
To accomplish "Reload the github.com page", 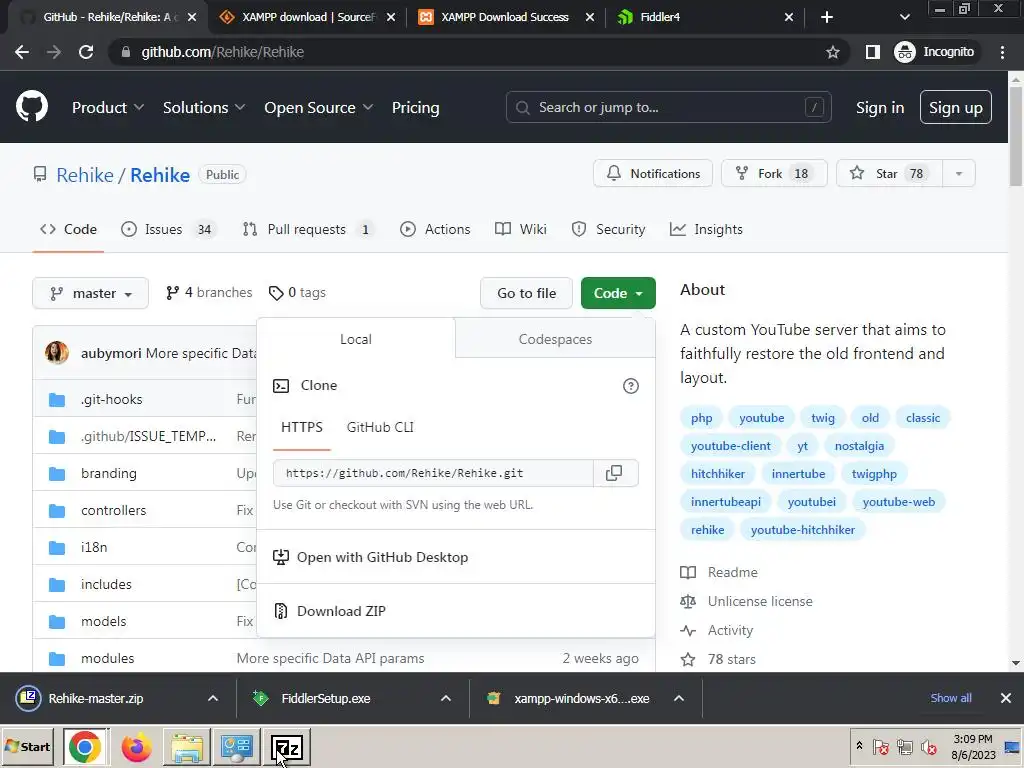I will coord(86,52).
